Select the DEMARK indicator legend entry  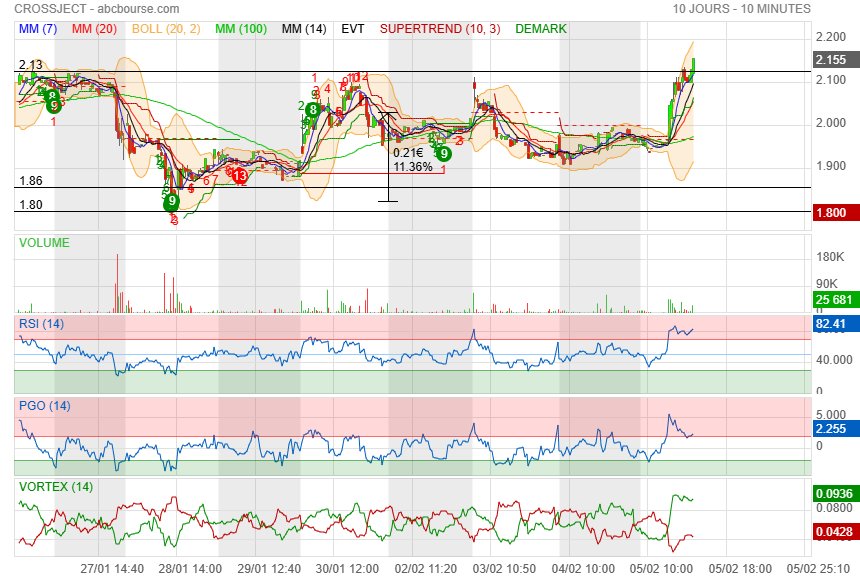click(x=541, y=29)
